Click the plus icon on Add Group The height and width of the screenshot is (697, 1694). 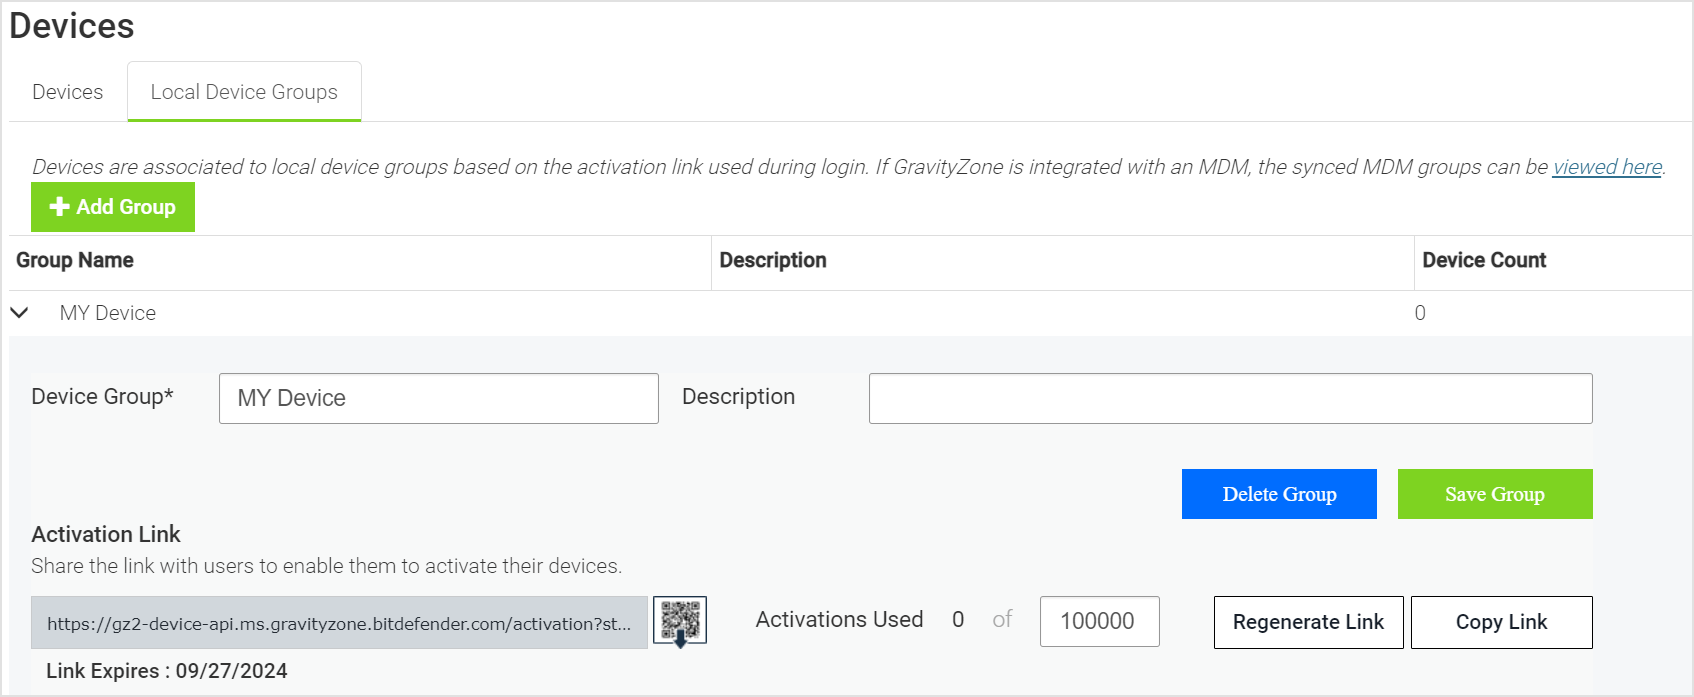click(59, 207)
